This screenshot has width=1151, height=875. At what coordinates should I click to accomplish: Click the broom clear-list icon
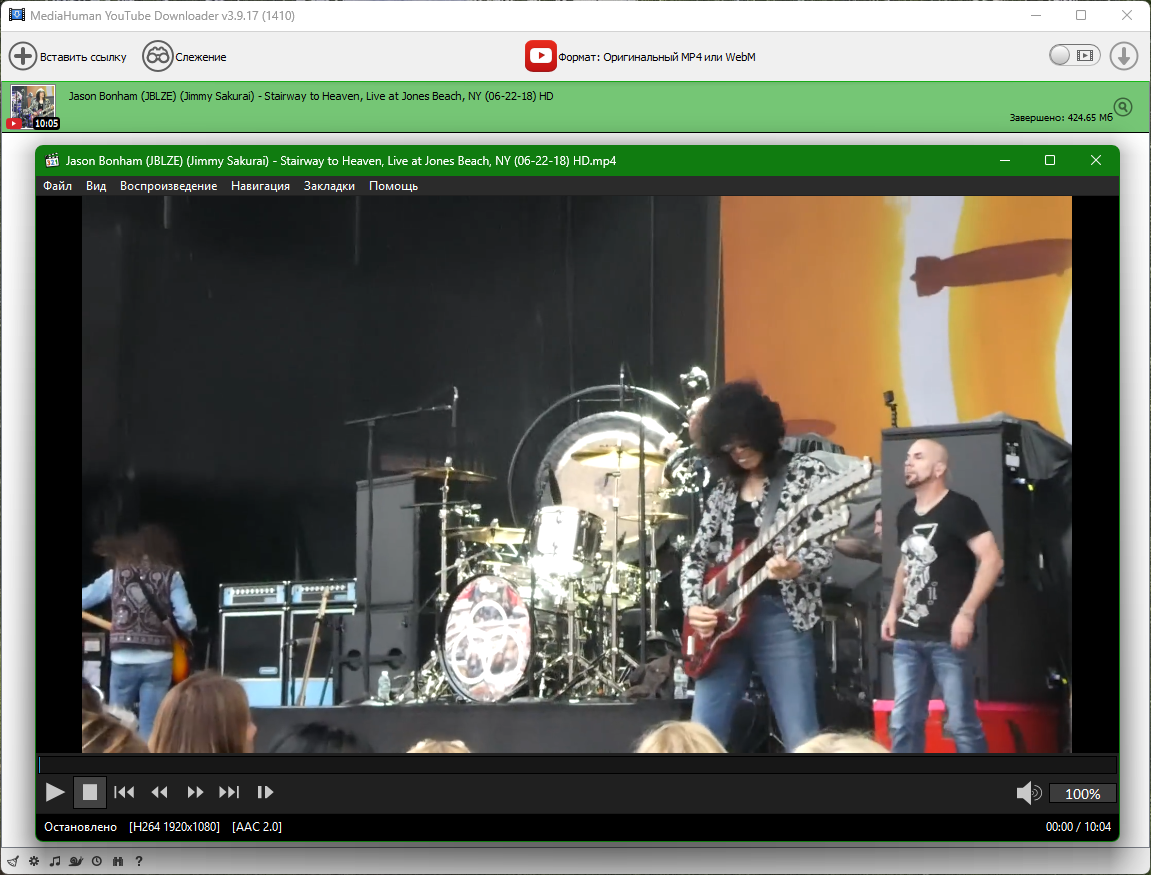click(x=13, y=861)
